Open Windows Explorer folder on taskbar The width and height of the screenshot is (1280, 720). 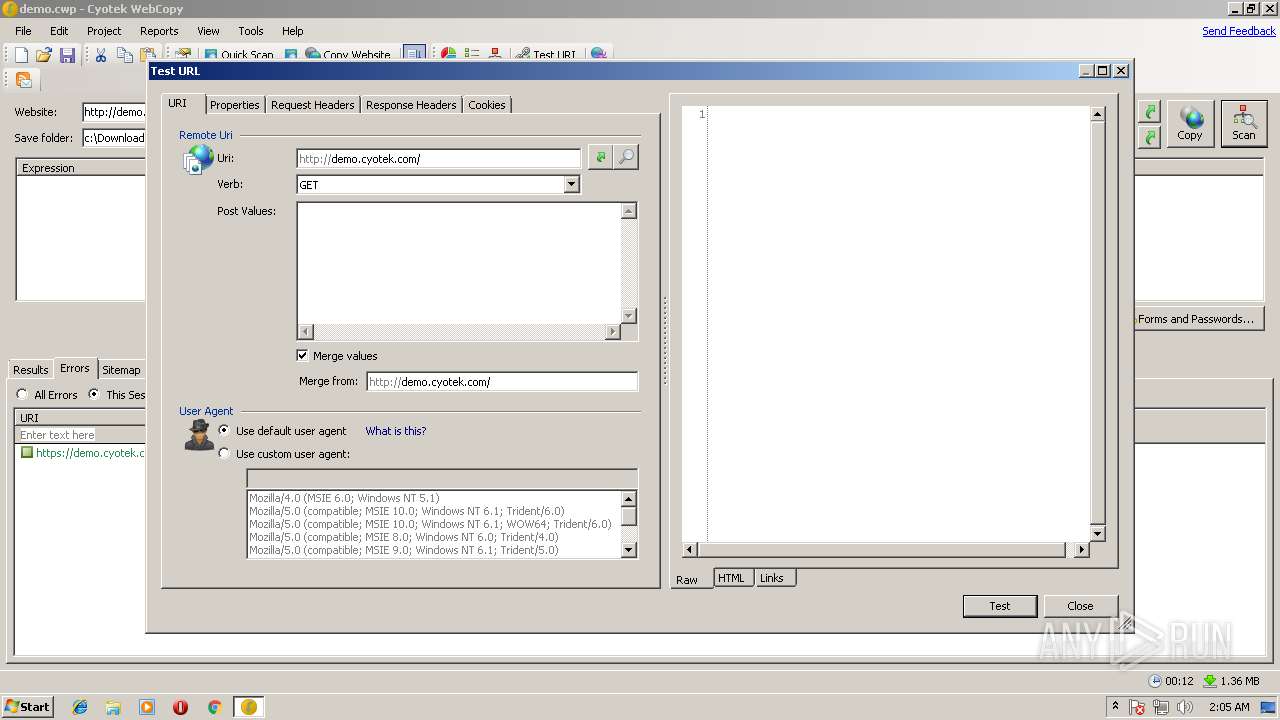pos(113,707)
